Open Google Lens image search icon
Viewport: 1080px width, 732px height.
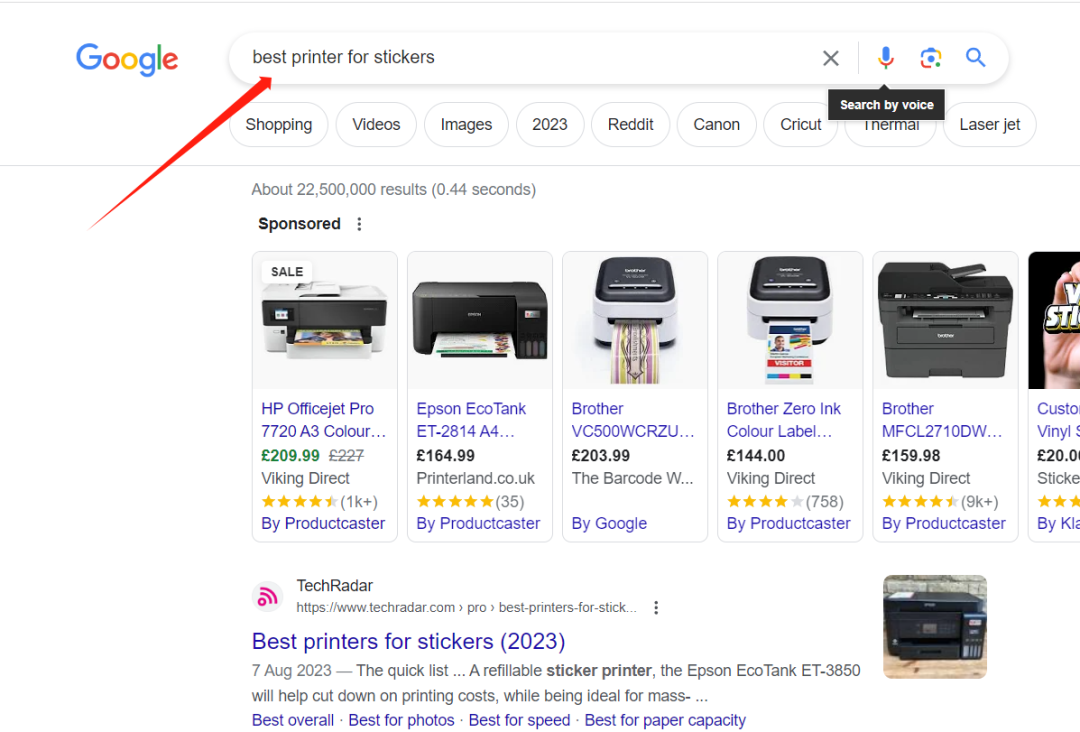pos(931,58)
